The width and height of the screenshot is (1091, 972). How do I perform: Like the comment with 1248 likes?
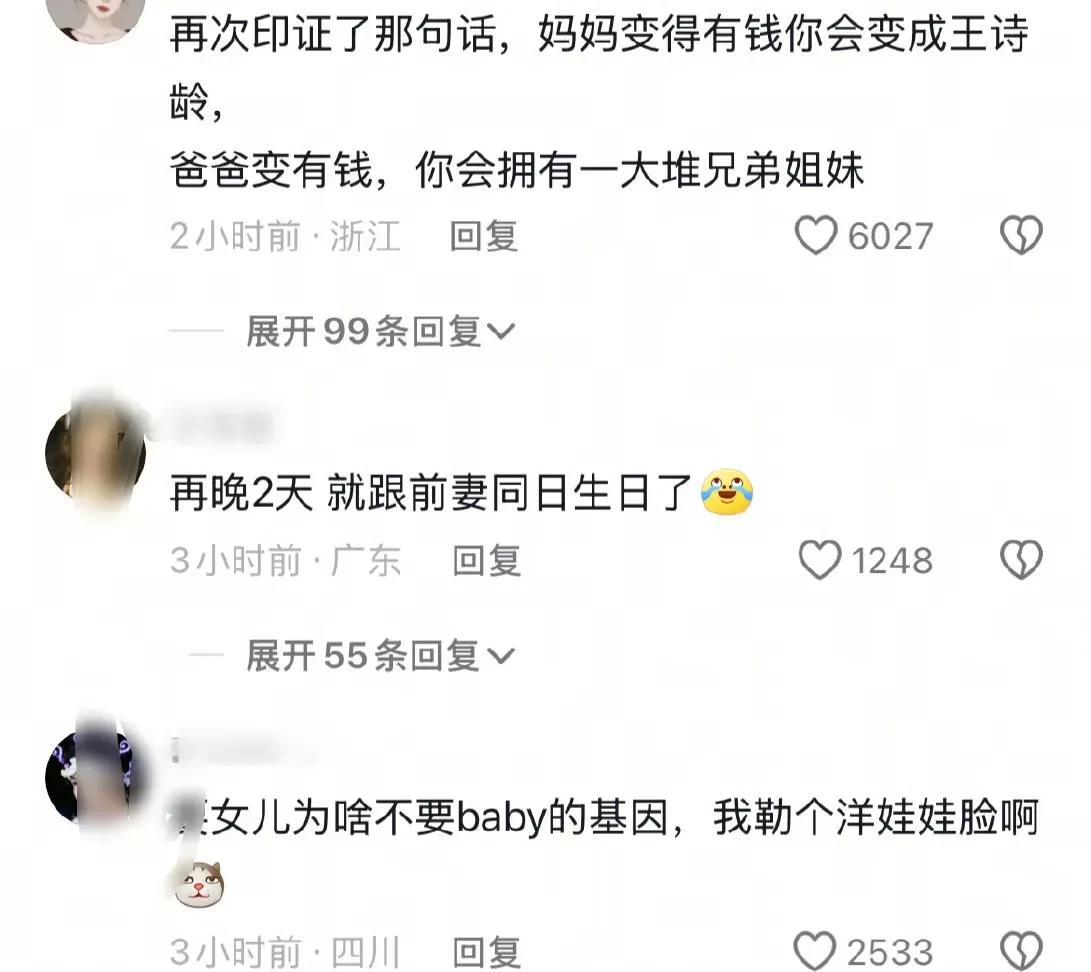(819, 559)
